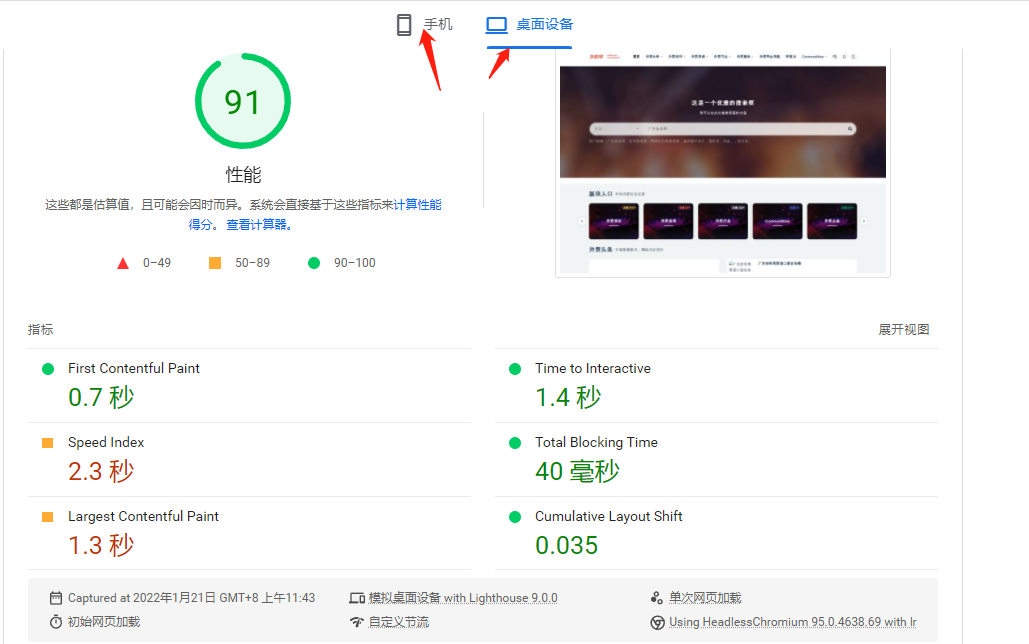This screenshot has height=644, width=1029.
Task: Click the 1.3 秒 value
Action: click(x=101, y=546)
